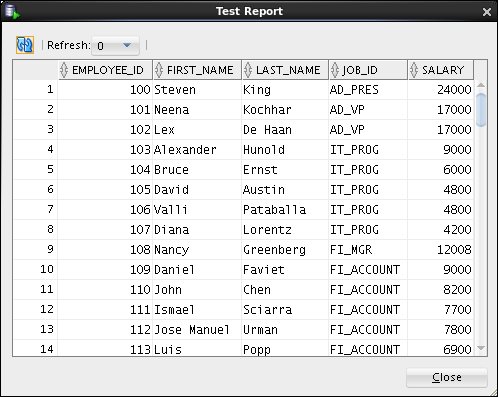Click last name cell Sciarra

pyautogui.click(x=285, y=310)
